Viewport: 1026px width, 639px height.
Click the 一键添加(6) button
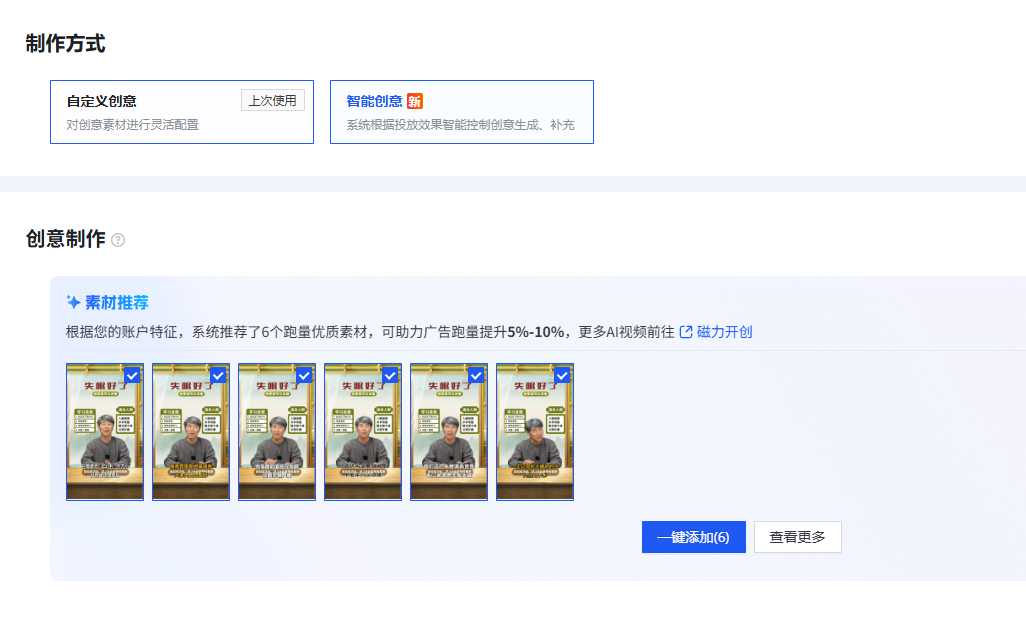(x=693, y=536)
